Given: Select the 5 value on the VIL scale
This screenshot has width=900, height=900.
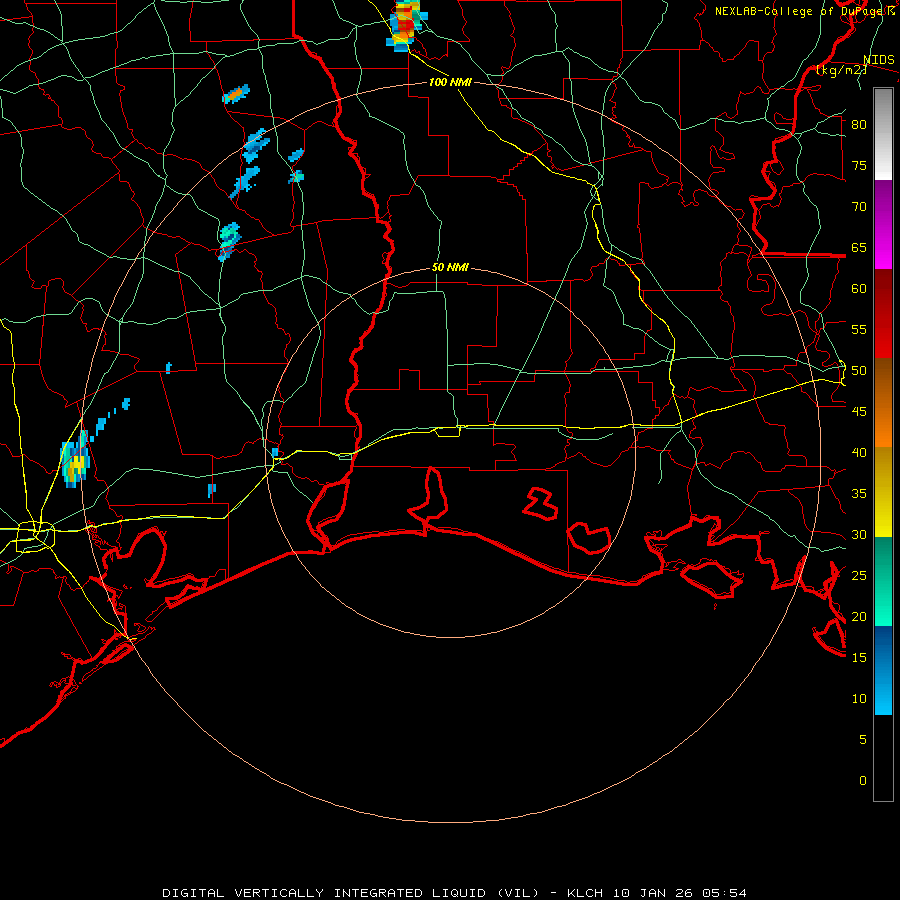Looking at the screenshot, I should [x=863, y=740].
